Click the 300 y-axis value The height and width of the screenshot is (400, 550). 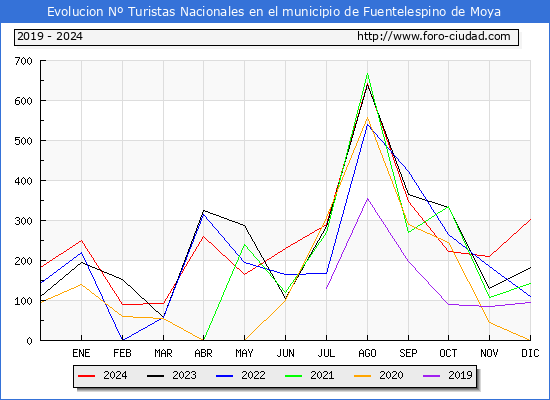point(24,221)
